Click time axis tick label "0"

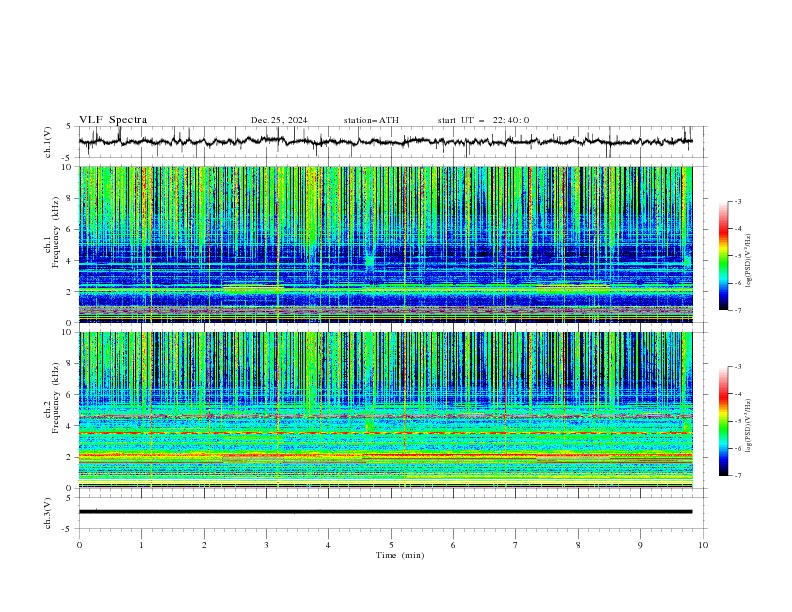79,545
